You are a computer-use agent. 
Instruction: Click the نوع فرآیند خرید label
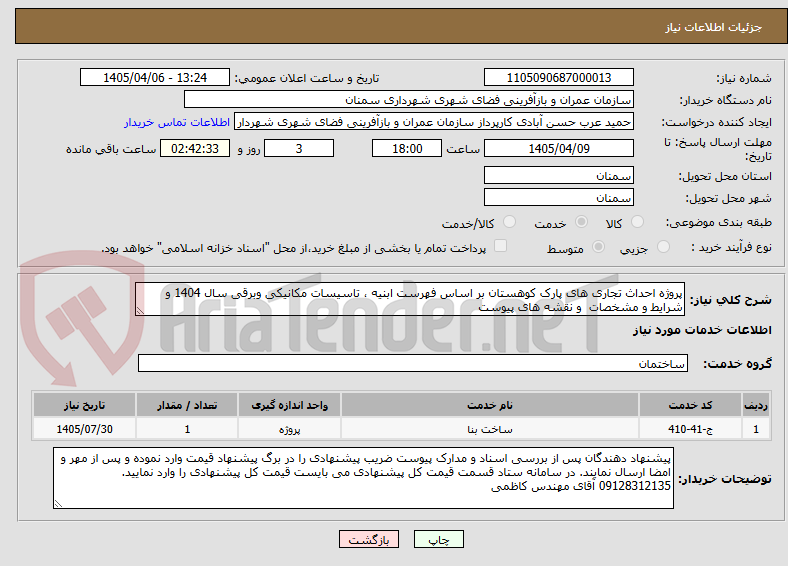(x=731, y=247)
